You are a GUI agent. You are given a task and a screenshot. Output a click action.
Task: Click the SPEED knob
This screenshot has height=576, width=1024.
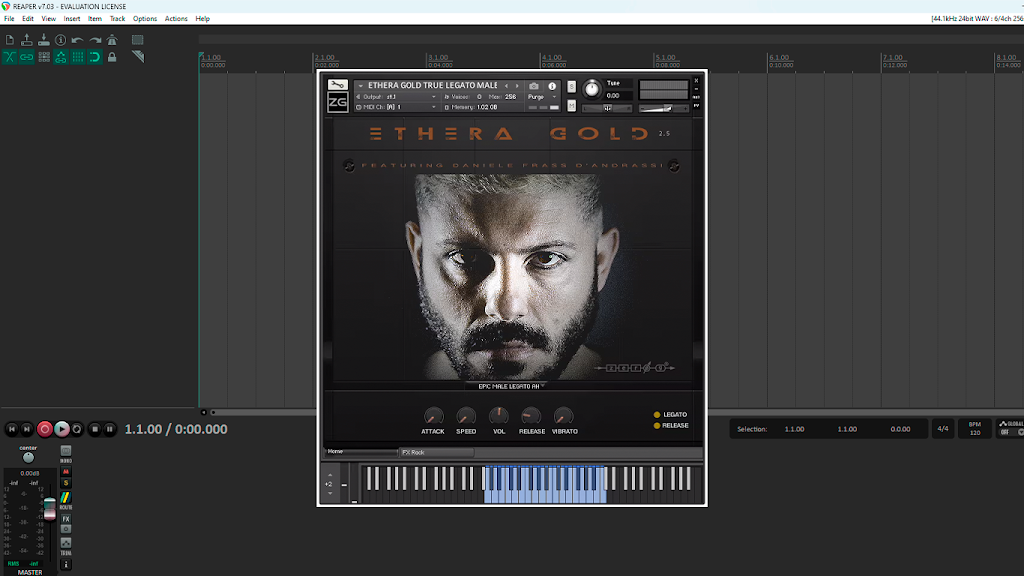point(466,416)
